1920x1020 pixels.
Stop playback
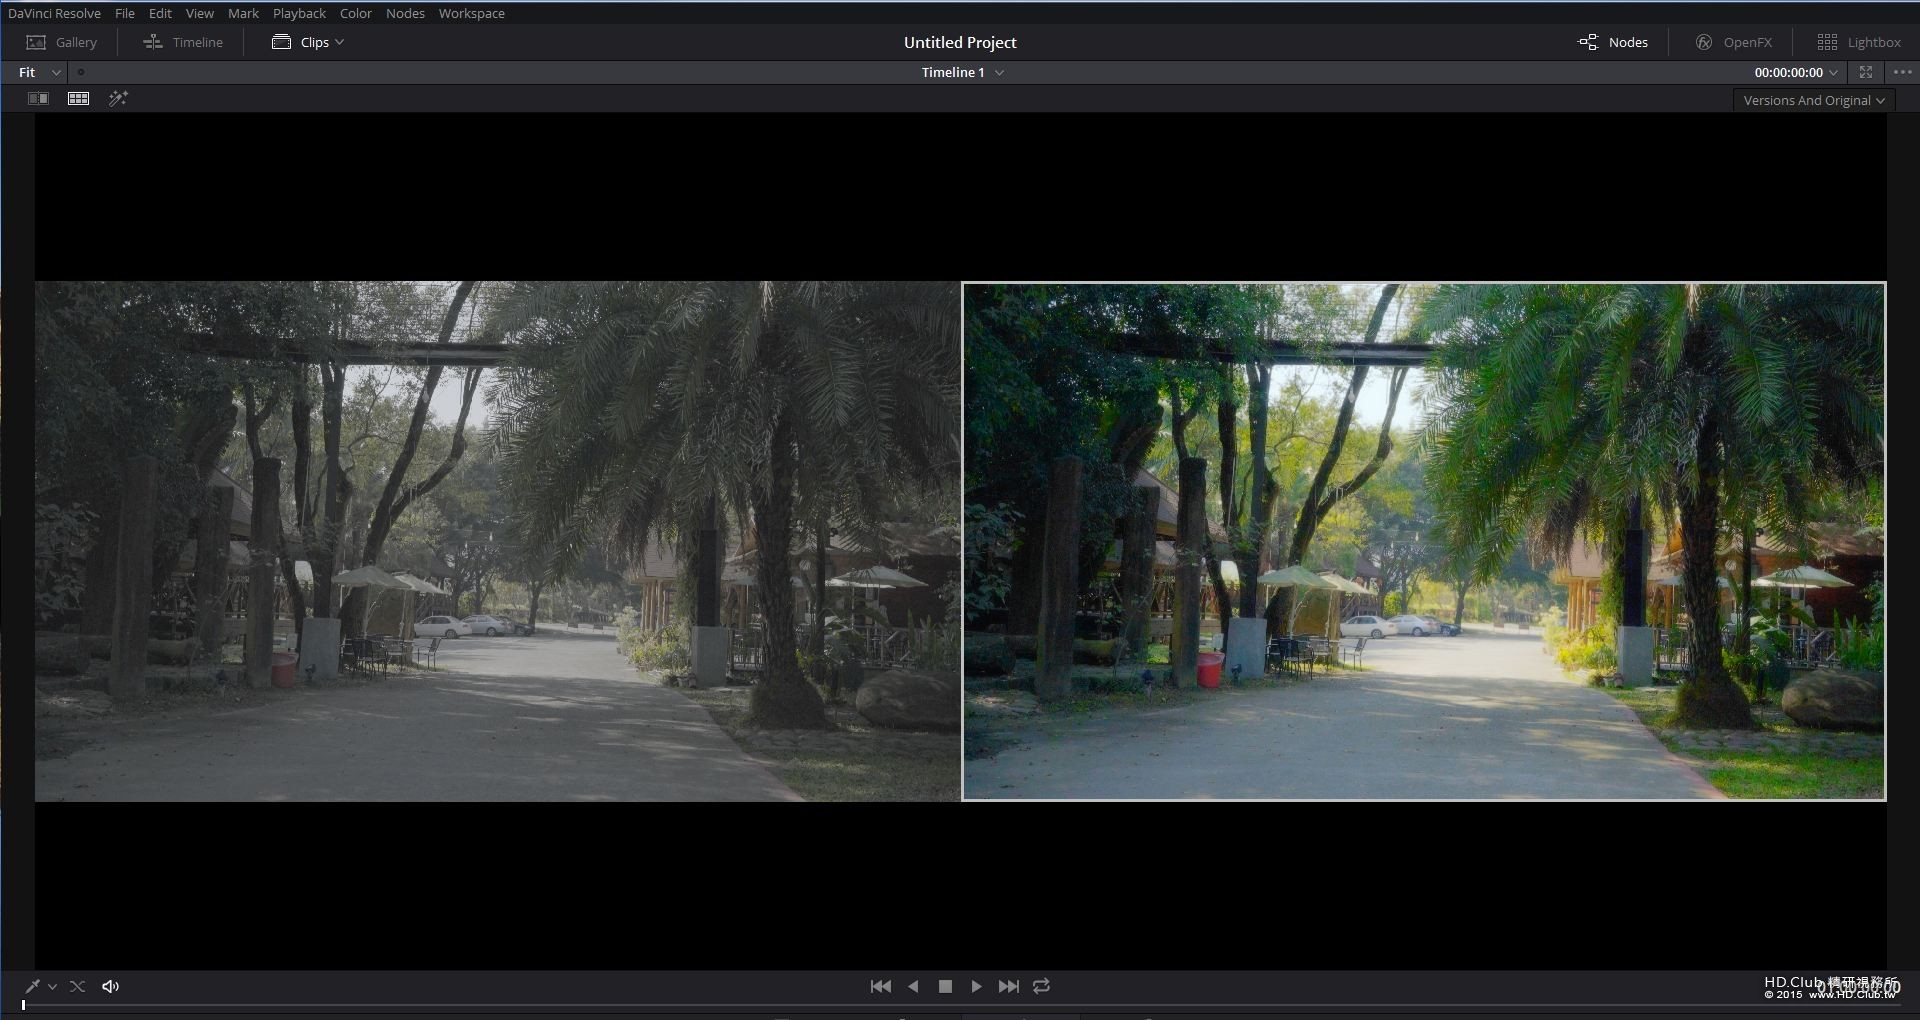pyautogui.click(x=945, y=986)
